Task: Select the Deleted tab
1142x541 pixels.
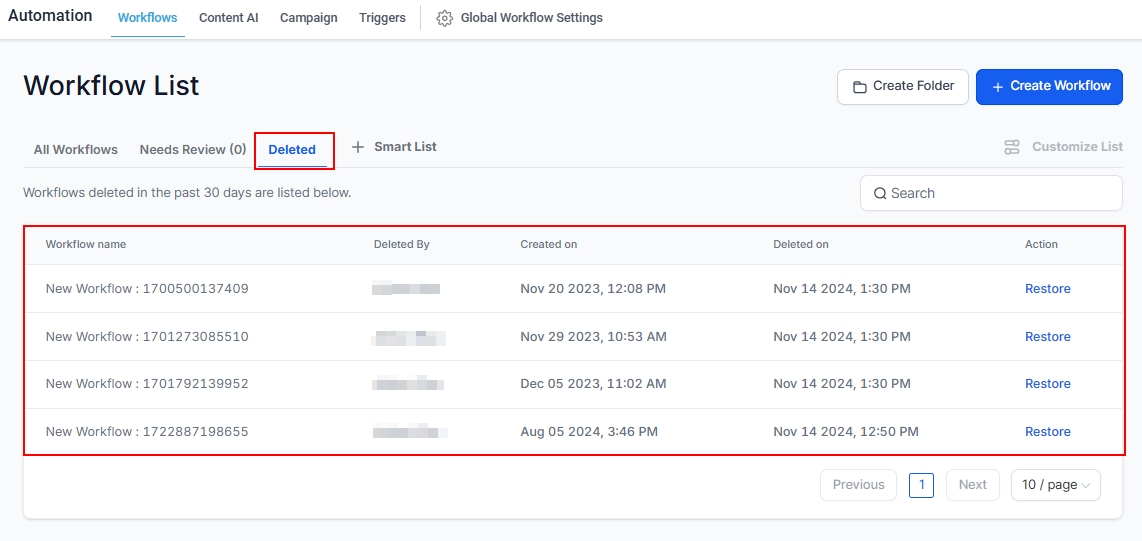Action: coord(292,150)
